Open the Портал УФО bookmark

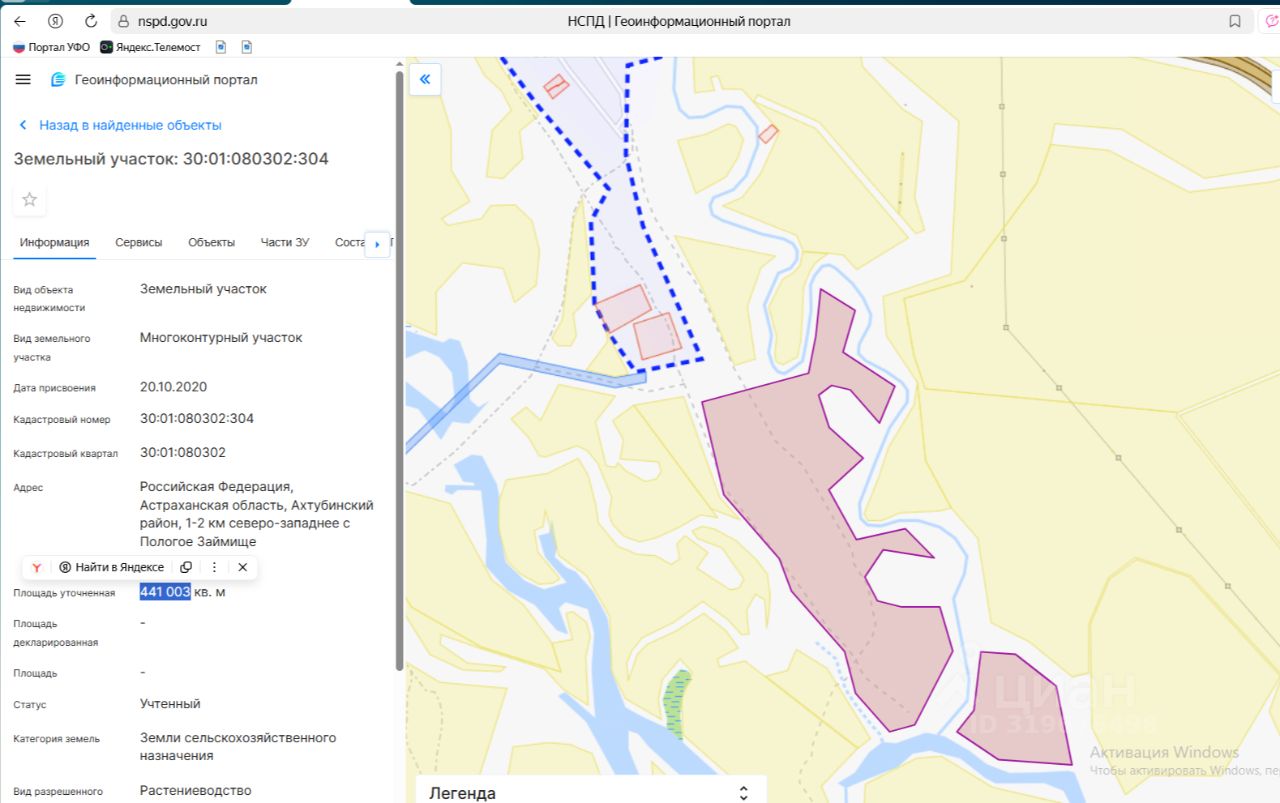[51, 47]
